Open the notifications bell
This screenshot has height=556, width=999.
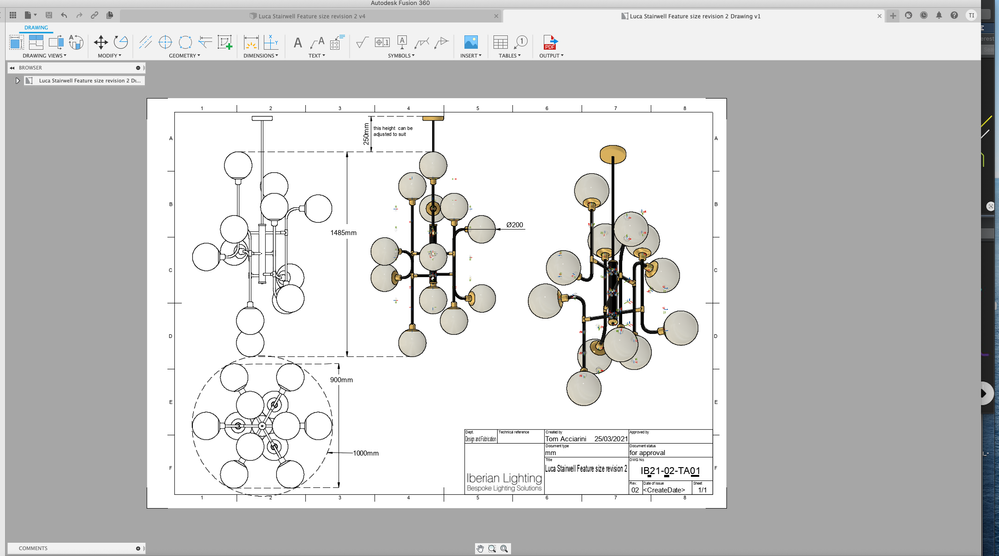pos(939,15)
